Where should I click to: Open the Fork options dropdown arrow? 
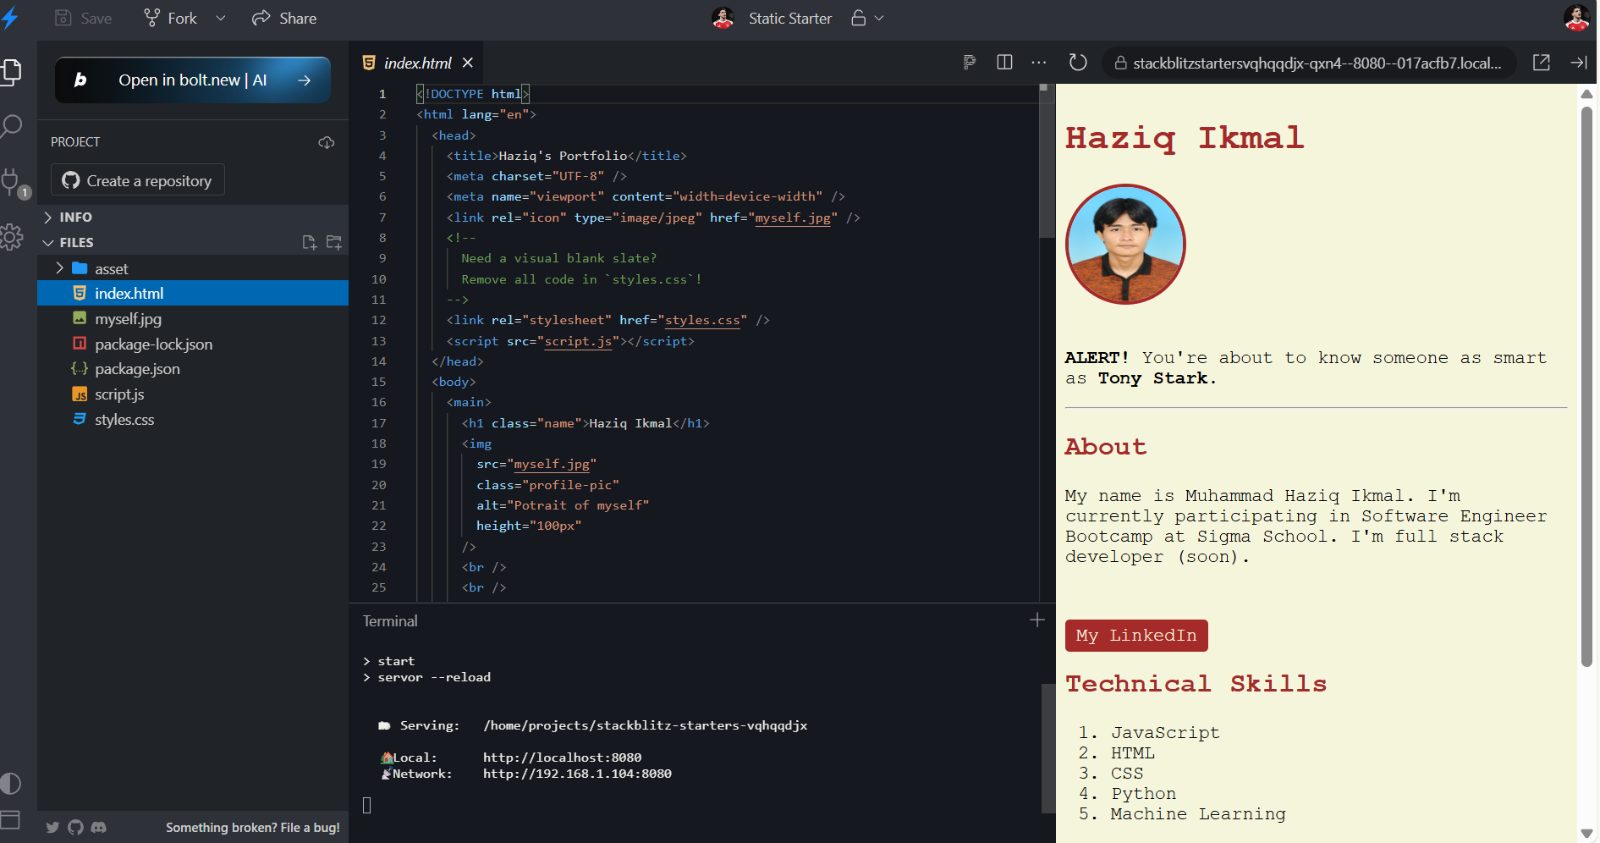click(x=220, y=18)
